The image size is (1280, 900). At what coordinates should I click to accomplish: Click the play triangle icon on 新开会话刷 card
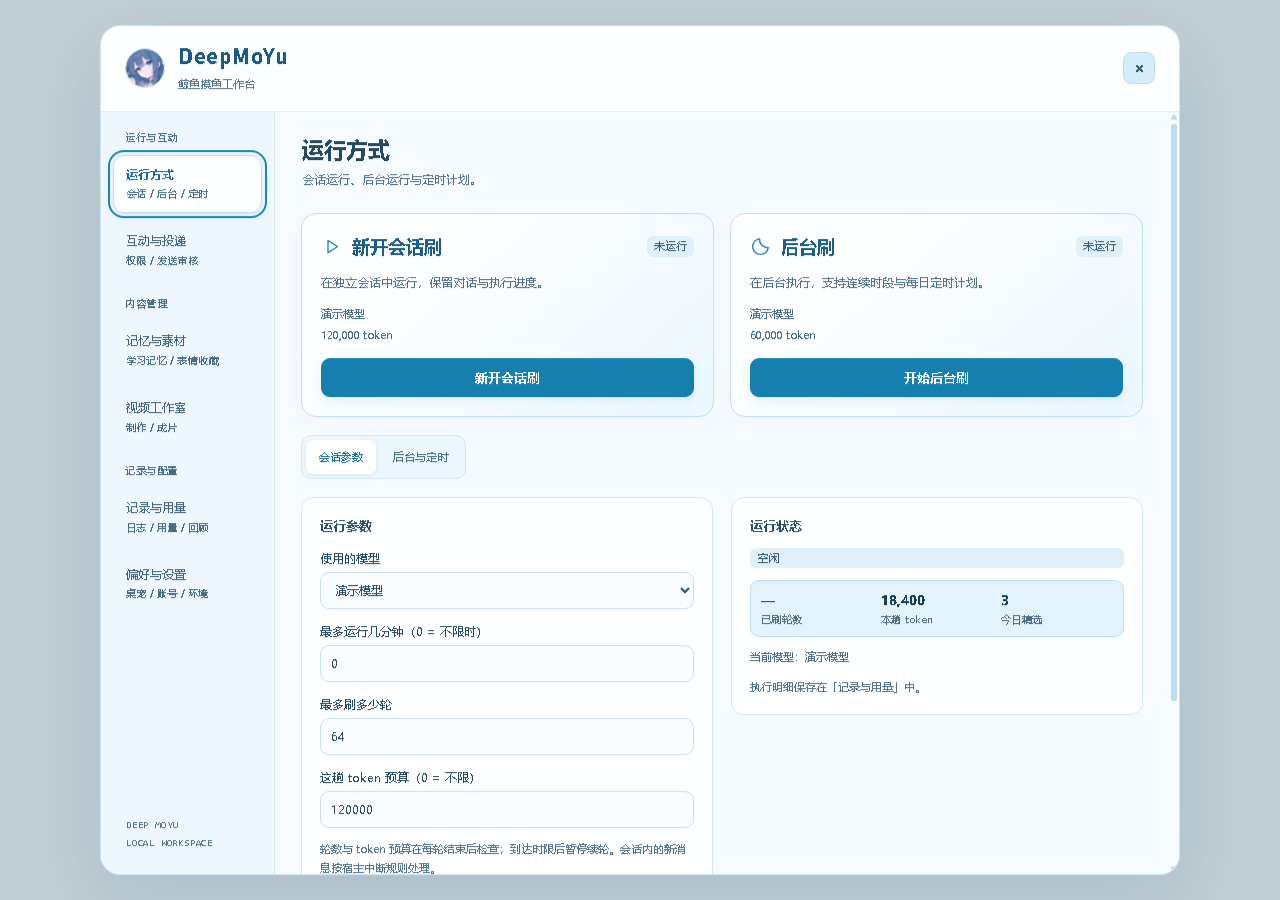pyautogui.click(x=332, y=246)
